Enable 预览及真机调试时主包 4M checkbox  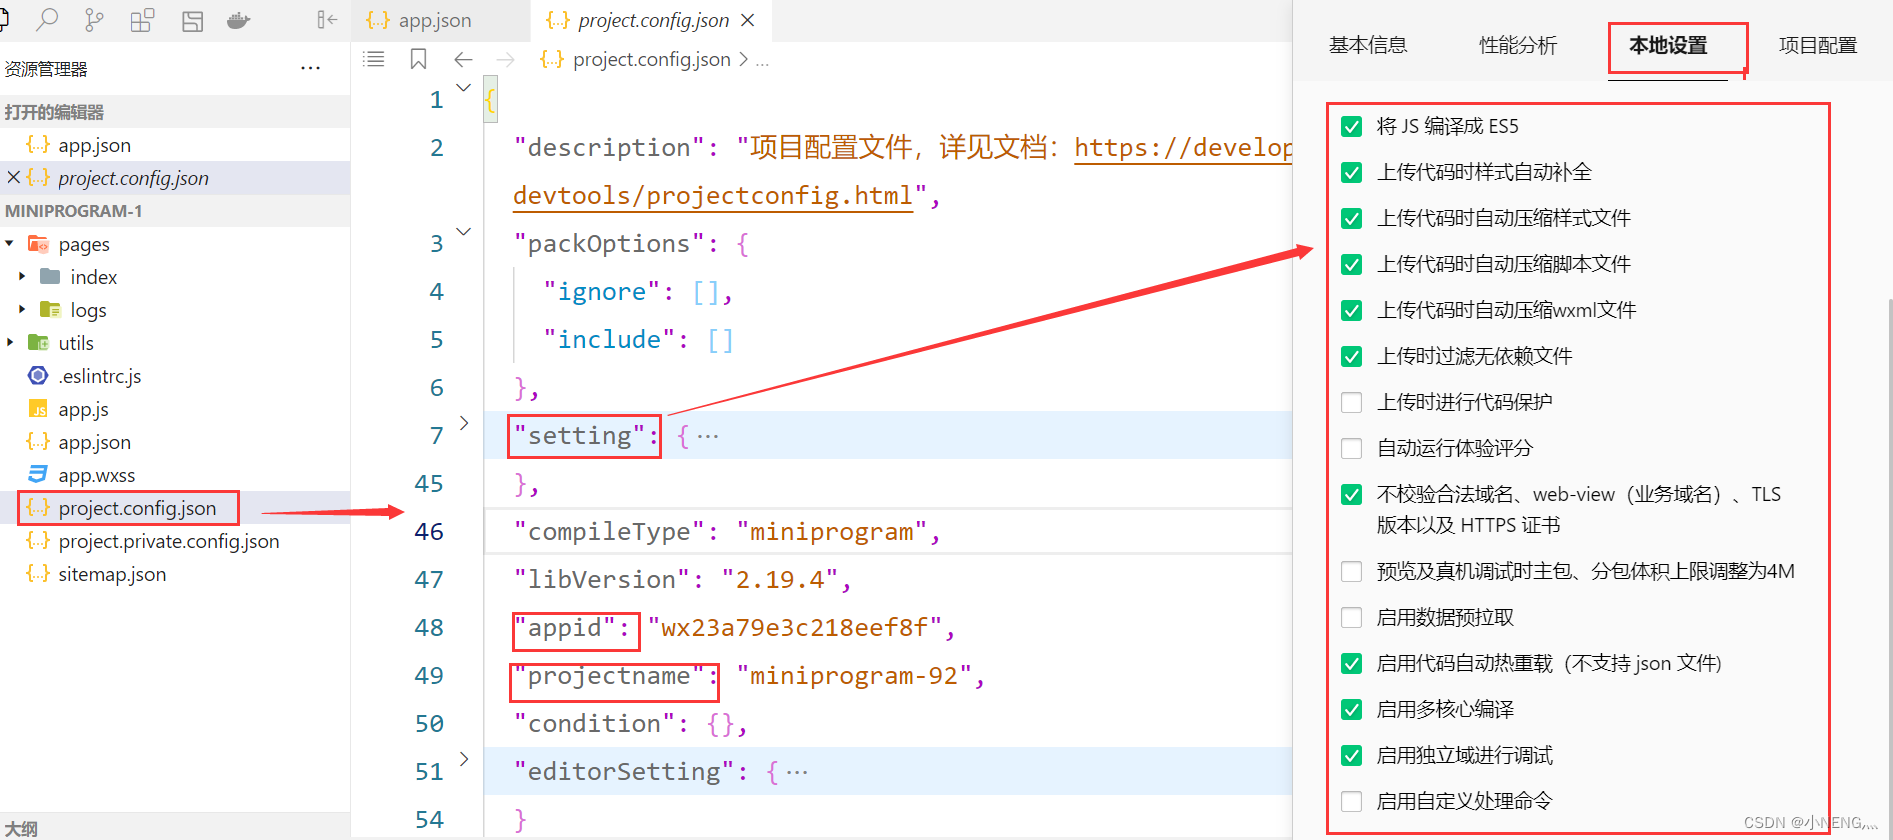point(1351,571)
